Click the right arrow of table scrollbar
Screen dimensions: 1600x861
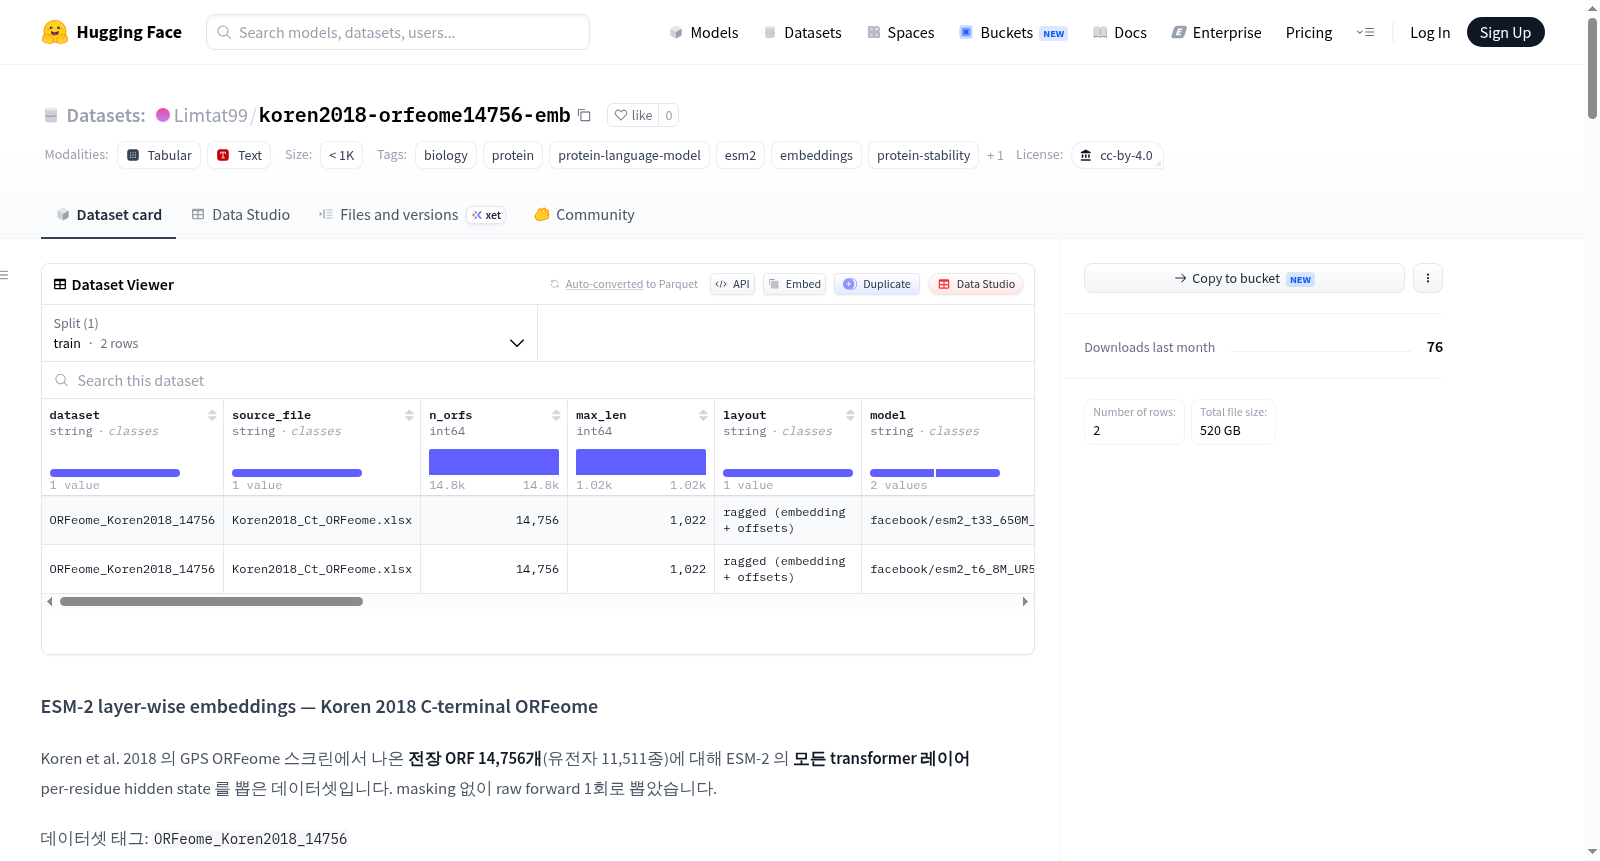coord(1025,602)
